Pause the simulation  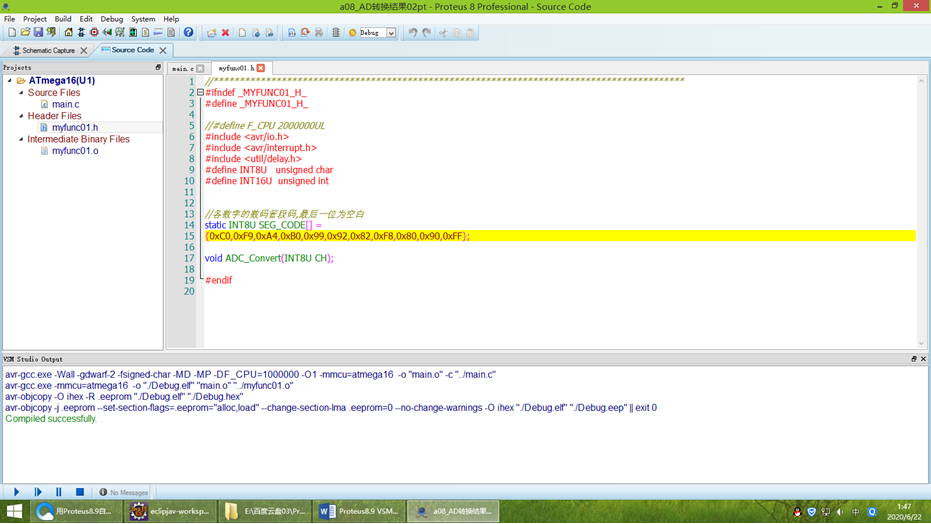tap(58, 492)
